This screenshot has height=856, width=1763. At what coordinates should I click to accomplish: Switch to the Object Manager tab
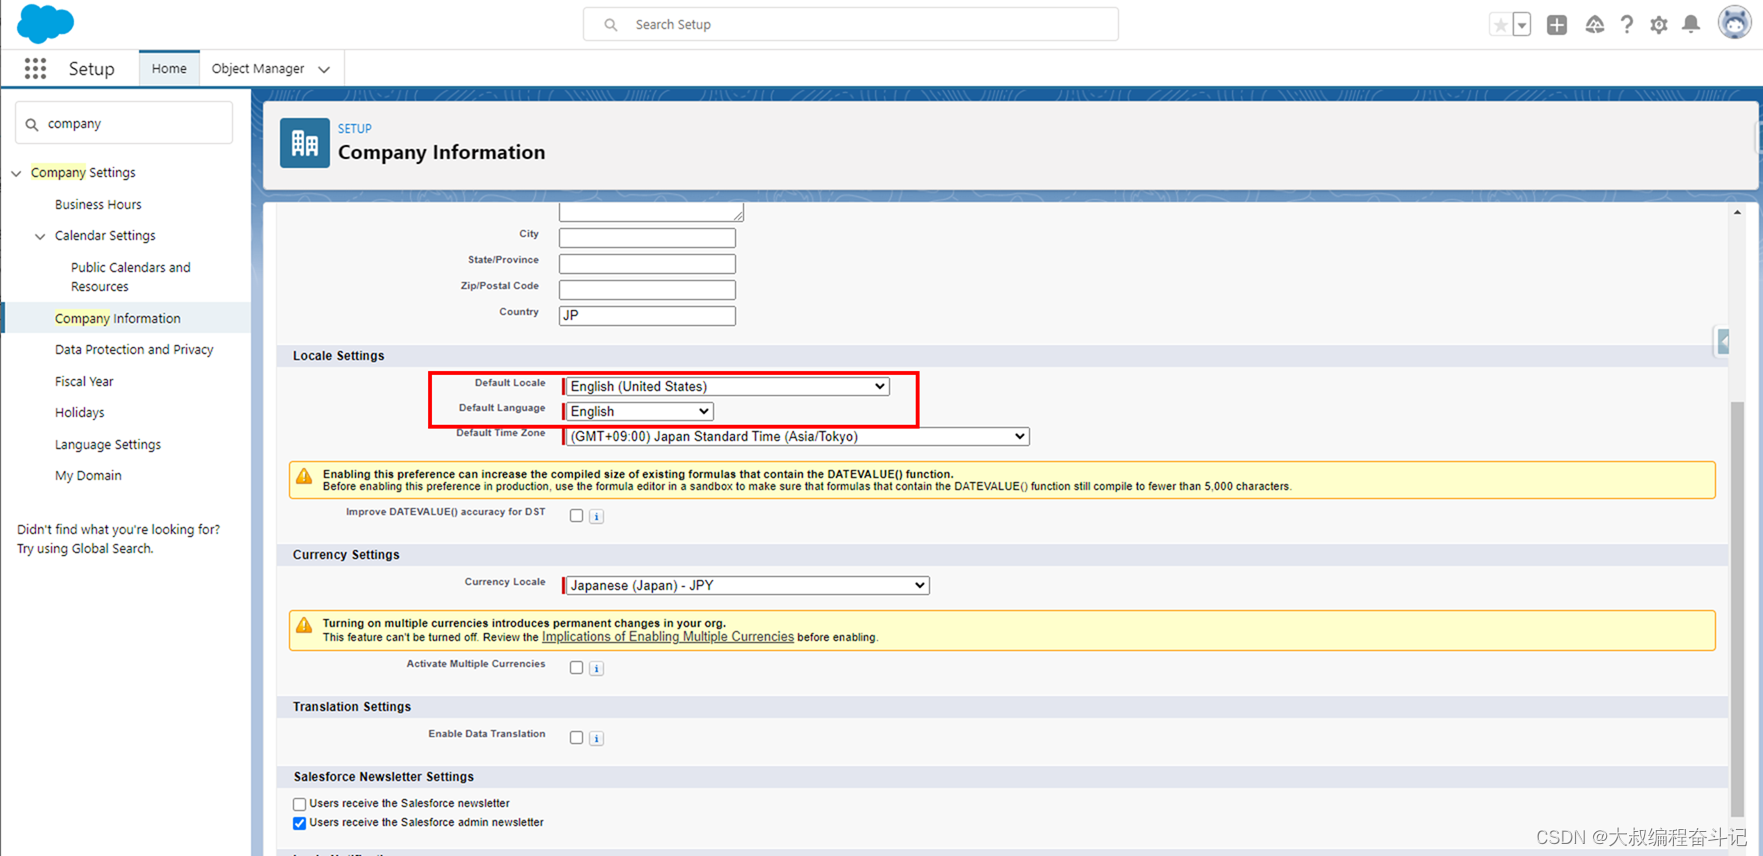(258, 68)
